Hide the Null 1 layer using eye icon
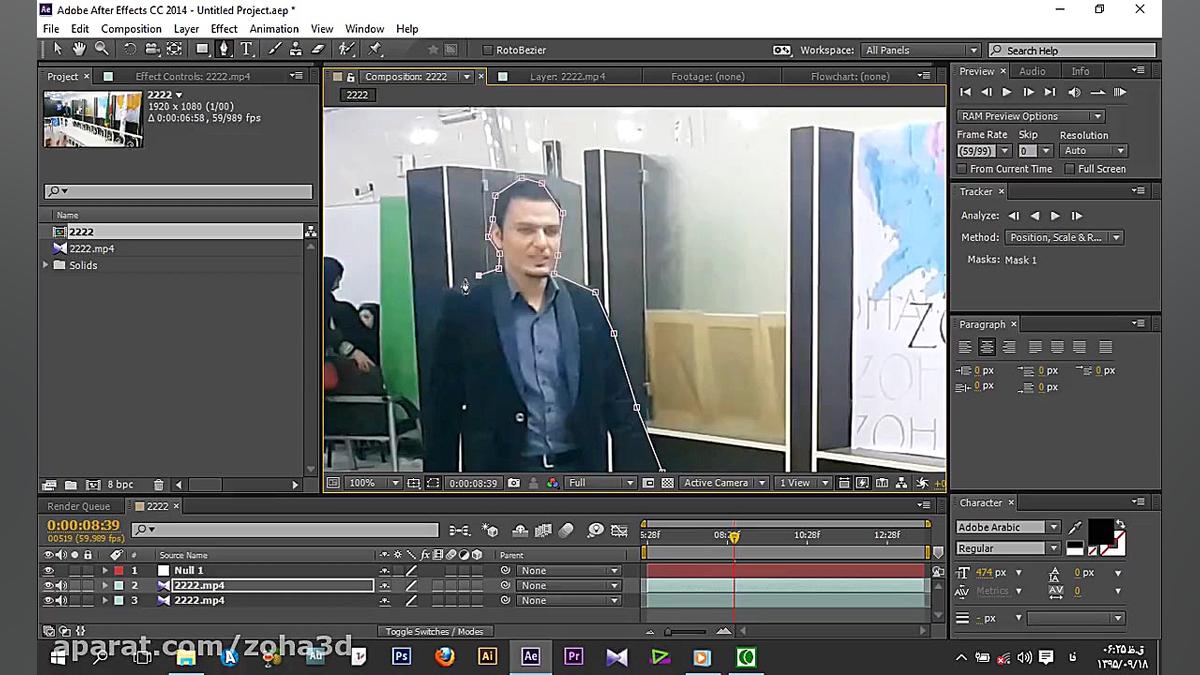Image resolution: width=1200 pixels, height=675 pixels. (48, 570)
